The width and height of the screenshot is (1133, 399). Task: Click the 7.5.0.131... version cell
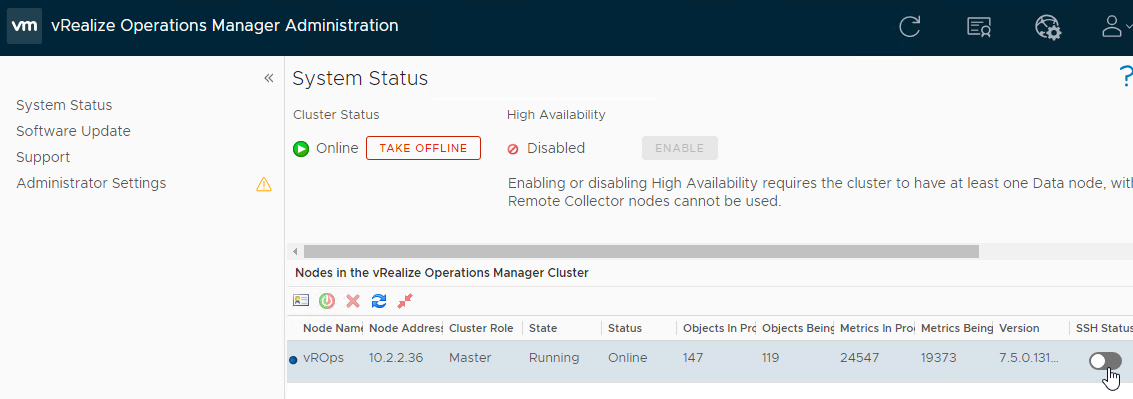(x=1030, y=358)
